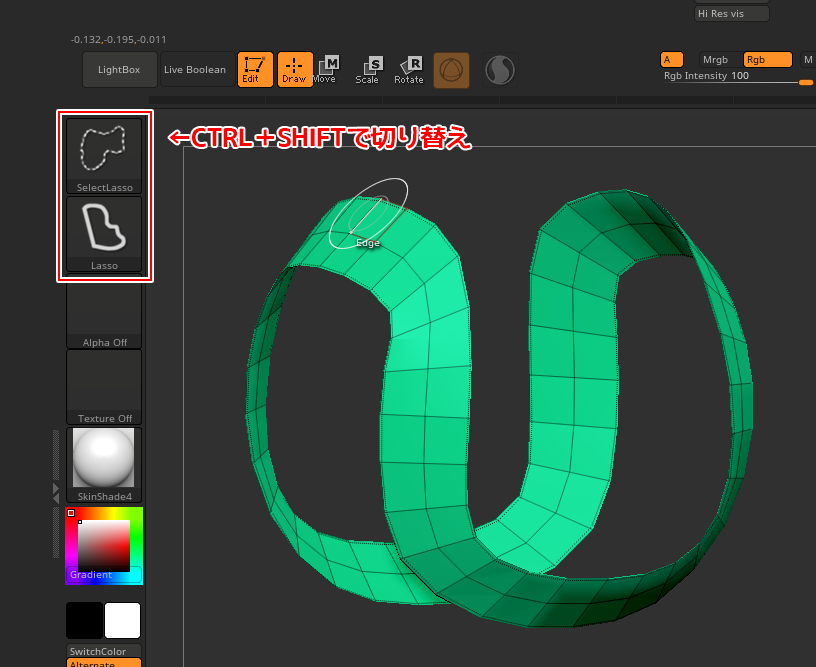This screenshot has width=816, height=667.
Task: Activate the Move transform tool
Action: (325, 69)
